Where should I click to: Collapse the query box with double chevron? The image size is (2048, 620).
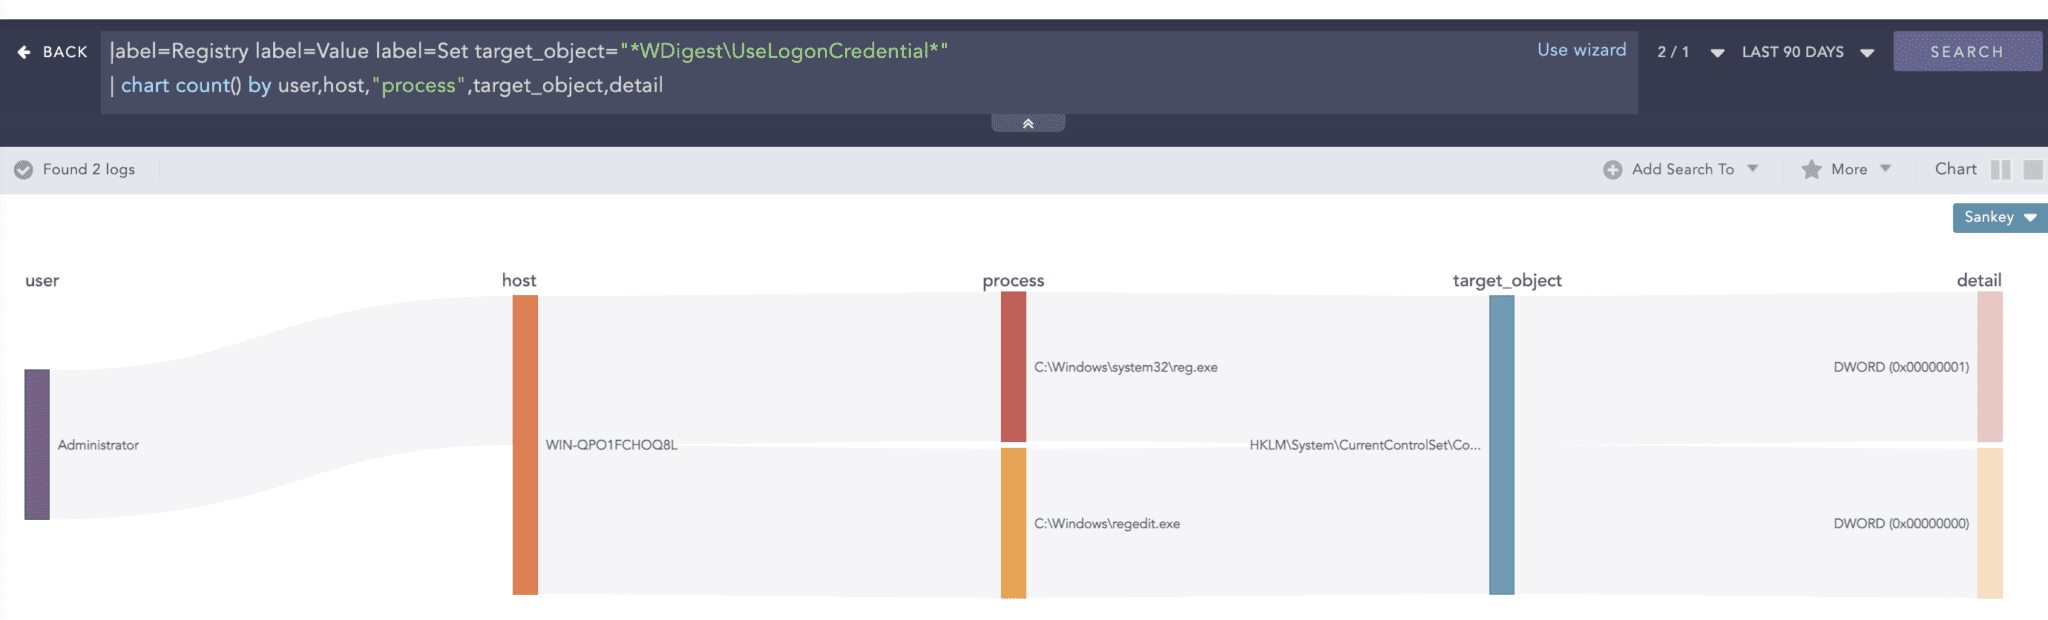coord(1027,123)
